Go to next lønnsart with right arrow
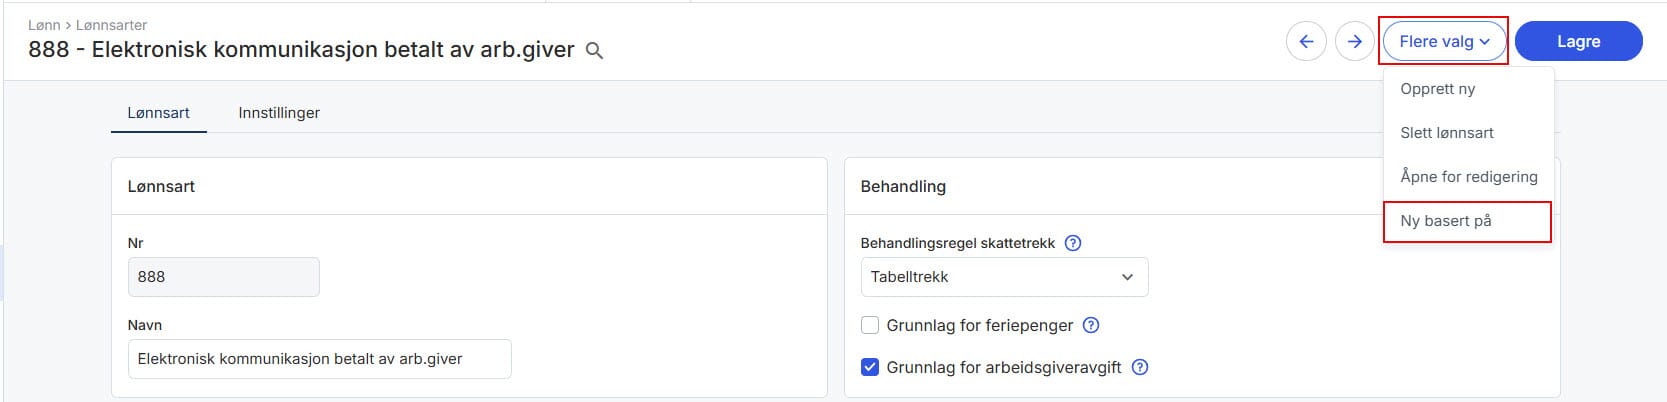This screenshot has width=1667, height=402. tap(1354, 42)
